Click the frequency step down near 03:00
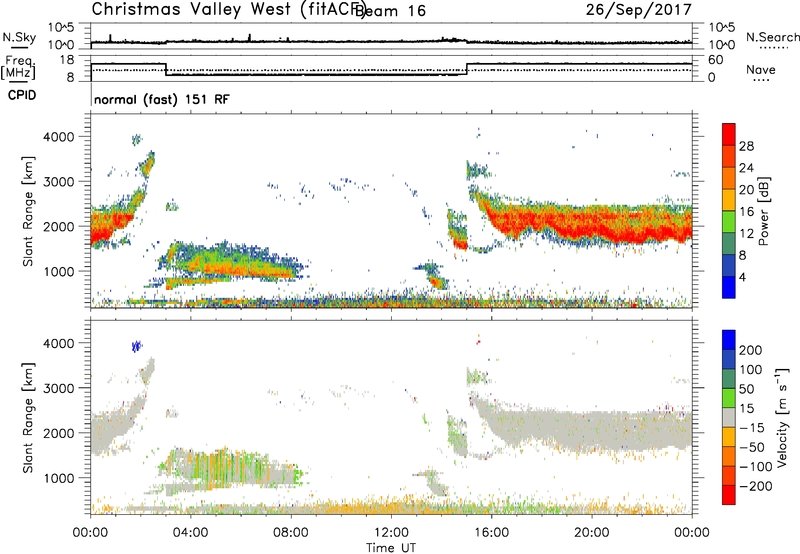800x554 pixels. (166, 69)
